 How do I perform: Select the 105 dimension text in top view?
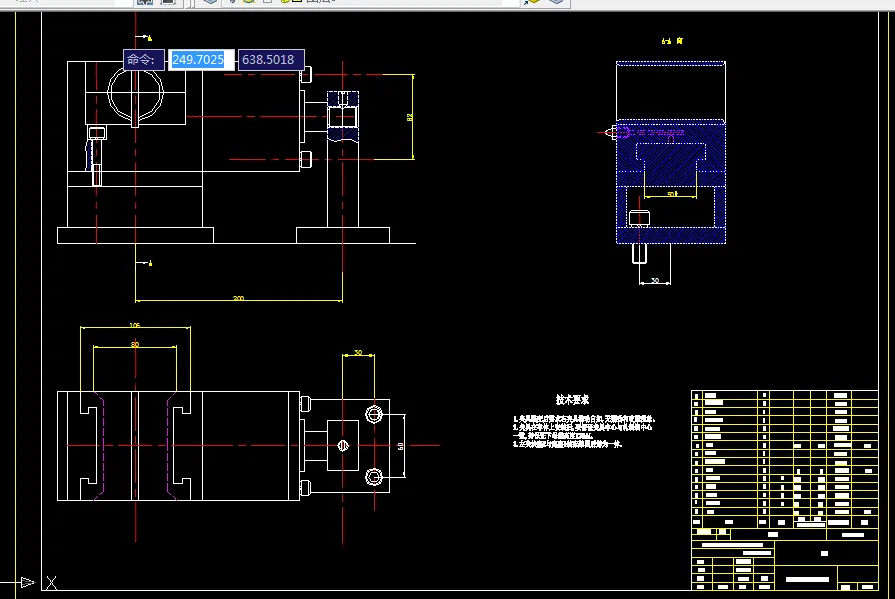point(135,325)
